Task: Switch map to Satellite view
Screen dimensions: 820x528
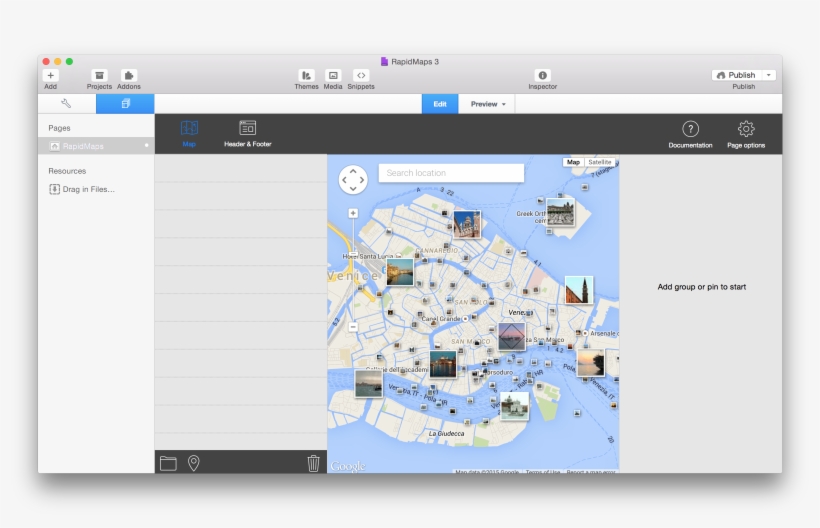Action: click(x=599, y=162)
